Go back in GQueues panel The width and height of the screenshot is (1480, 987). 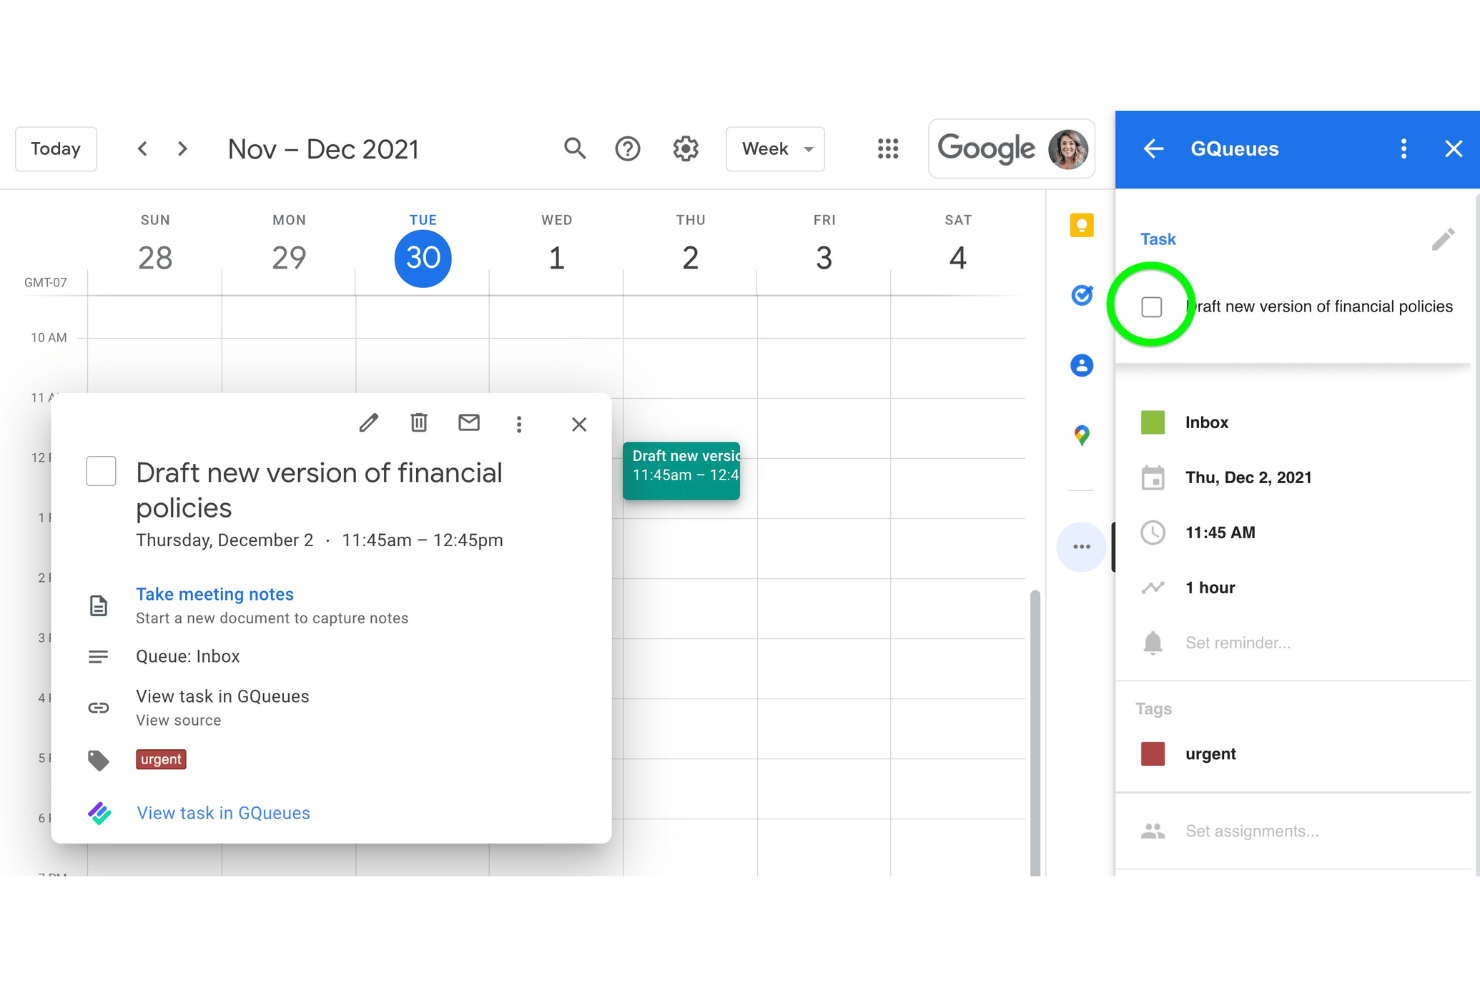(x=1154, y=149)
